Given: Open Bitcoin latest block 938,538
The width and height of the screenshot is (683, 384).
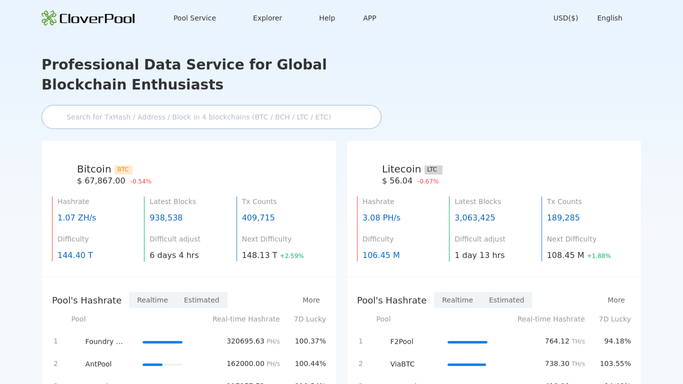Looking at the screenshot, I should (166, 218).
